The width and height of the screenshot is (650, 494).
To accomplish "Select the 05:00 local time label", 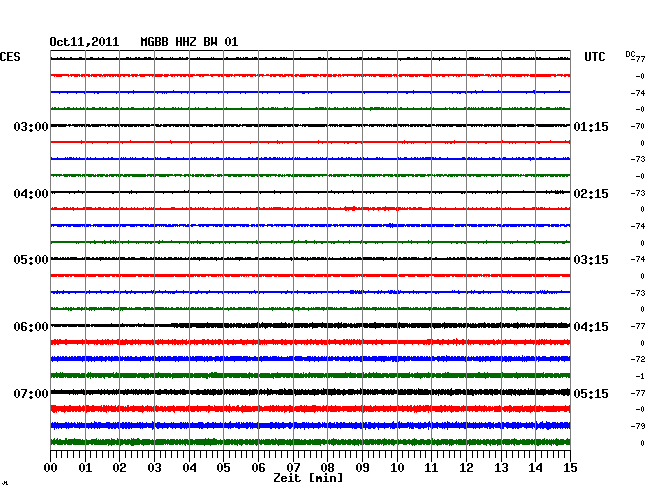I will click(31, 260).
